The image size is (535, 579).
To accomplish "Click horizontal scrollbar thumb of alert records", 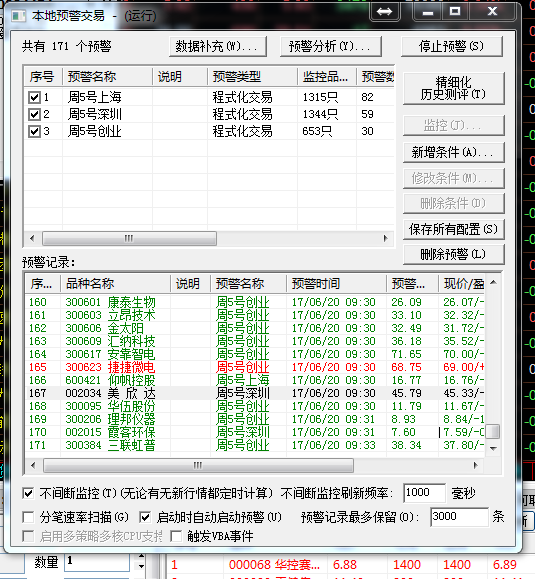I will pos(198,465).
